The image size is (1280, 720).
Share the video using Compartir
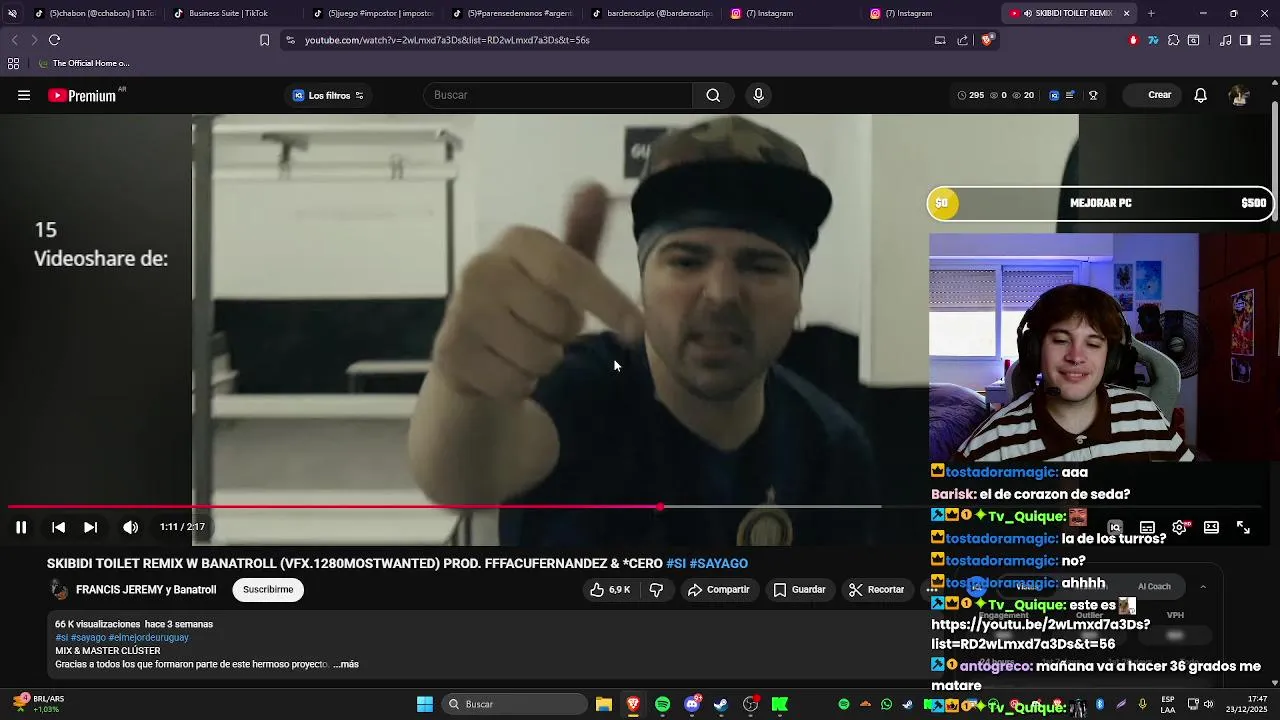click(718, 590)
